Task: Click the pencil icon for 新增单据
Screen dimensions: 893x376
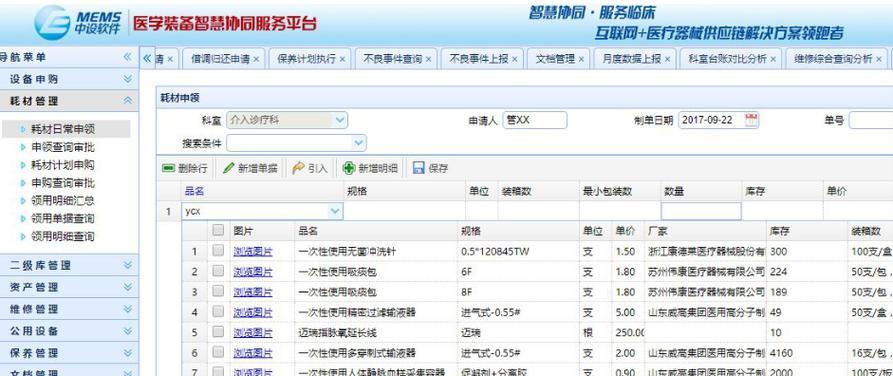Action: (228, 168)
